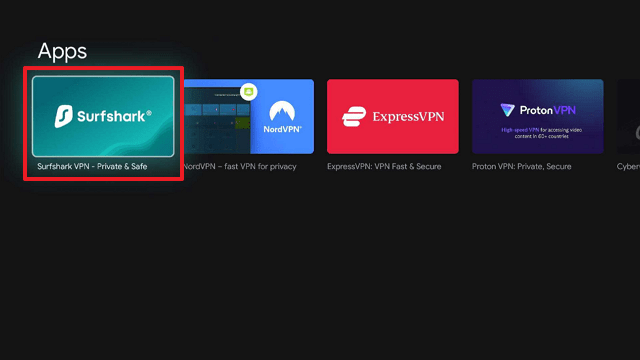
Task: Click the 'Surfshark VPN - Private & Safe' label
Action: click(x=92, y=167)
